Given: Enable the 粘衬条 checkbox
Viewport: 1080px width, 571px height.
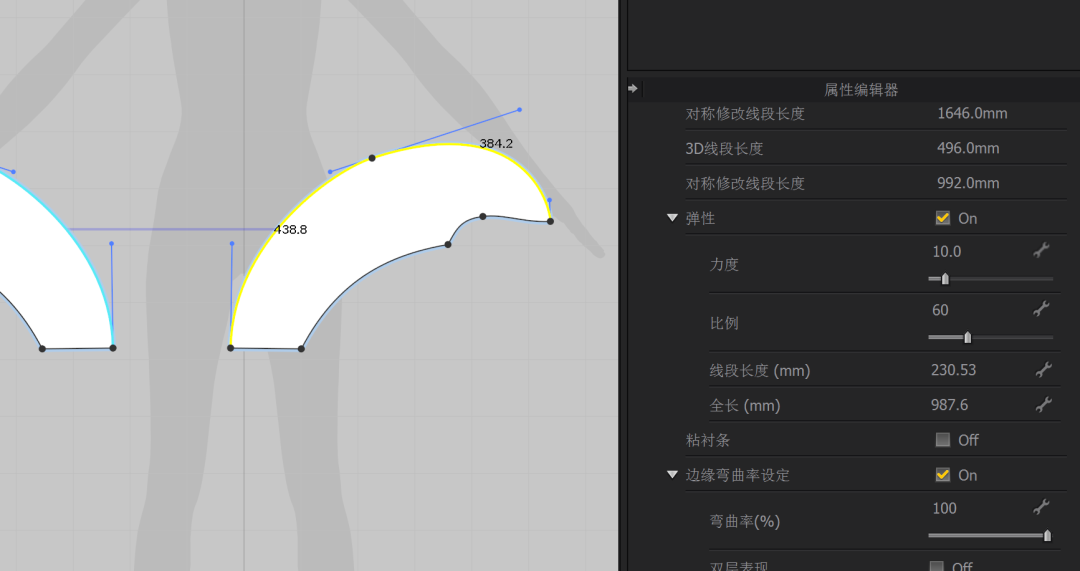Looking at the screenshot, I should point(943,439).
